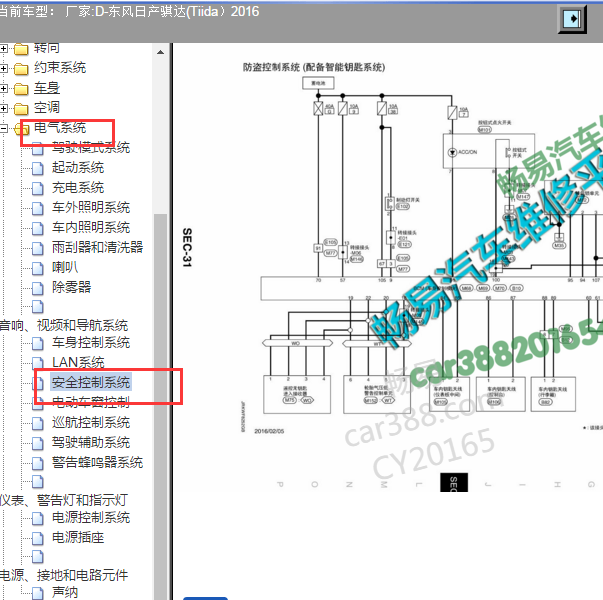Click the arrow panel button at top right
Viewport: 603px width, 600px height.
pos(572,18)
